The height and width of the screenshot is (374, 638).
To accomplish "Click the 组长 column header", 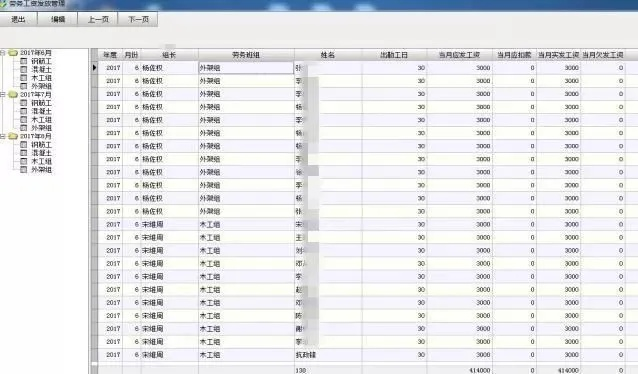I will [169, 55].
